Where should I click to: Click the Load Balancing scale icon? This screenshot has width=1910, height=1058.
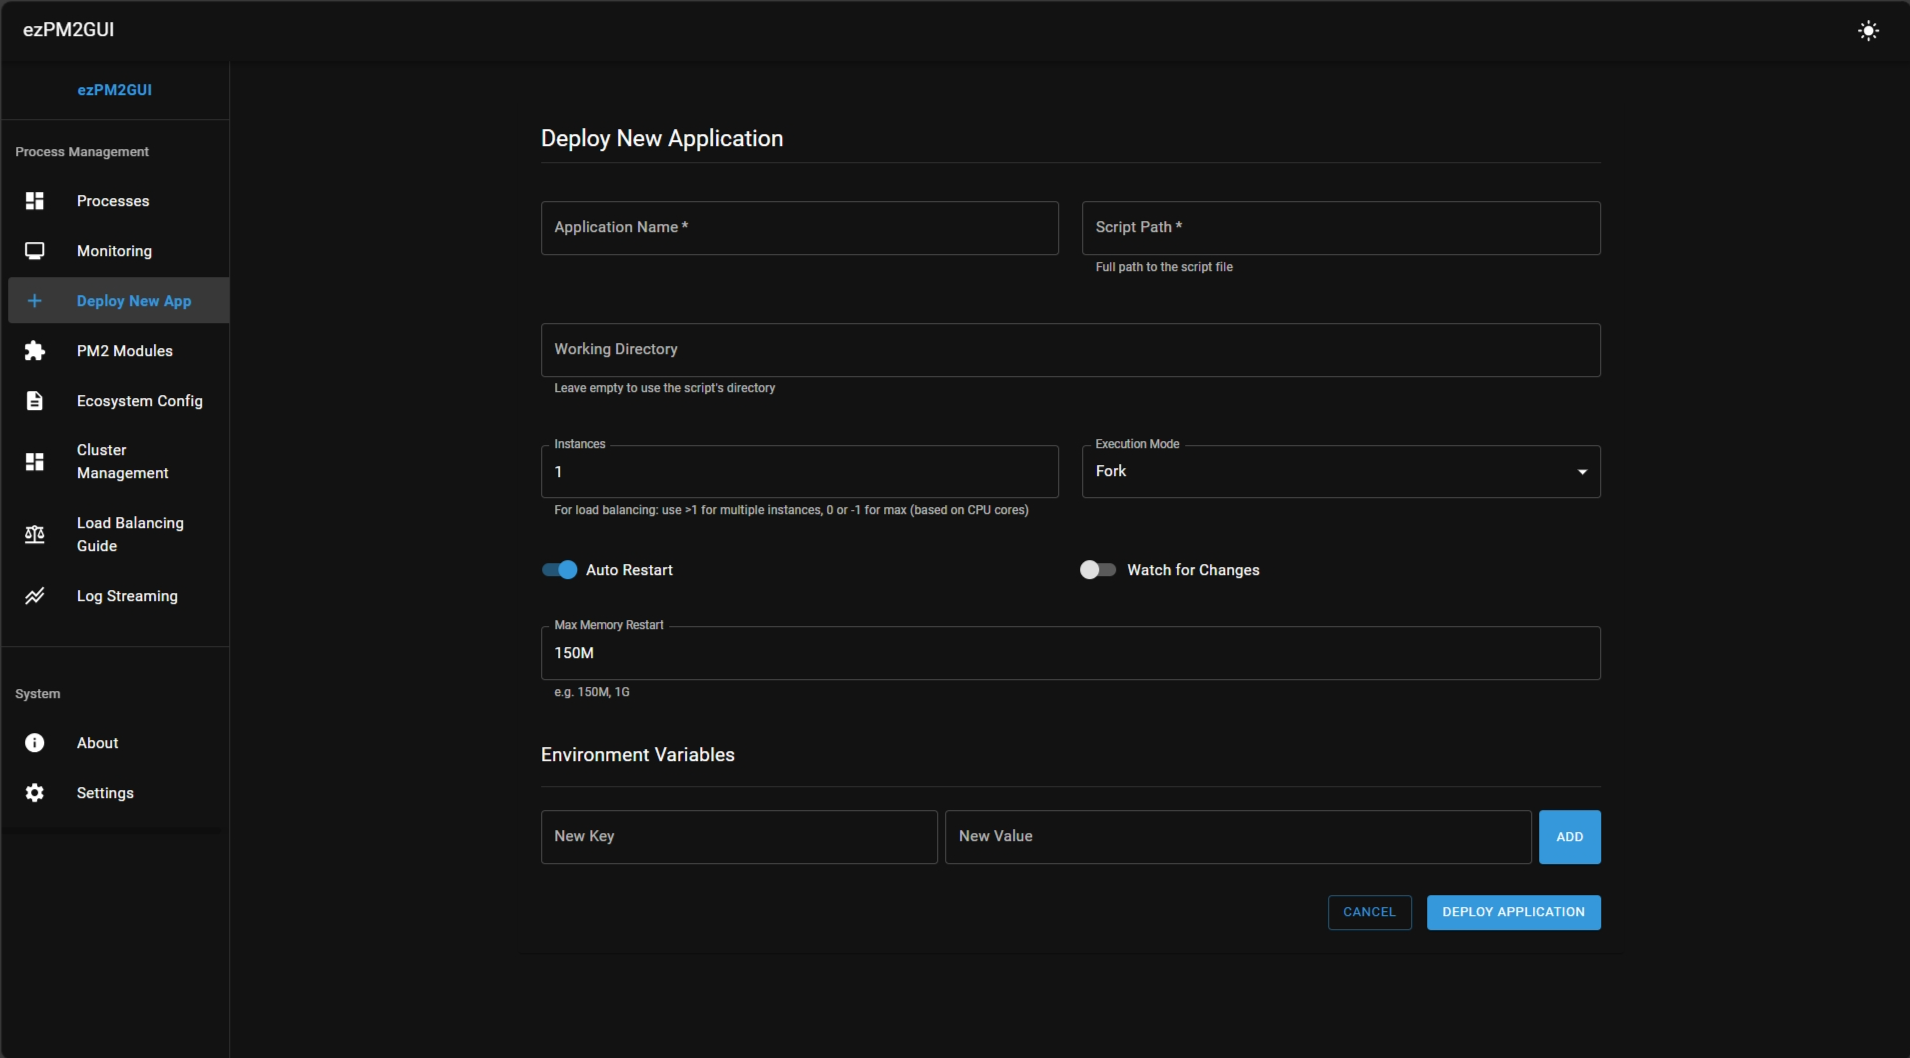point(35,535)
